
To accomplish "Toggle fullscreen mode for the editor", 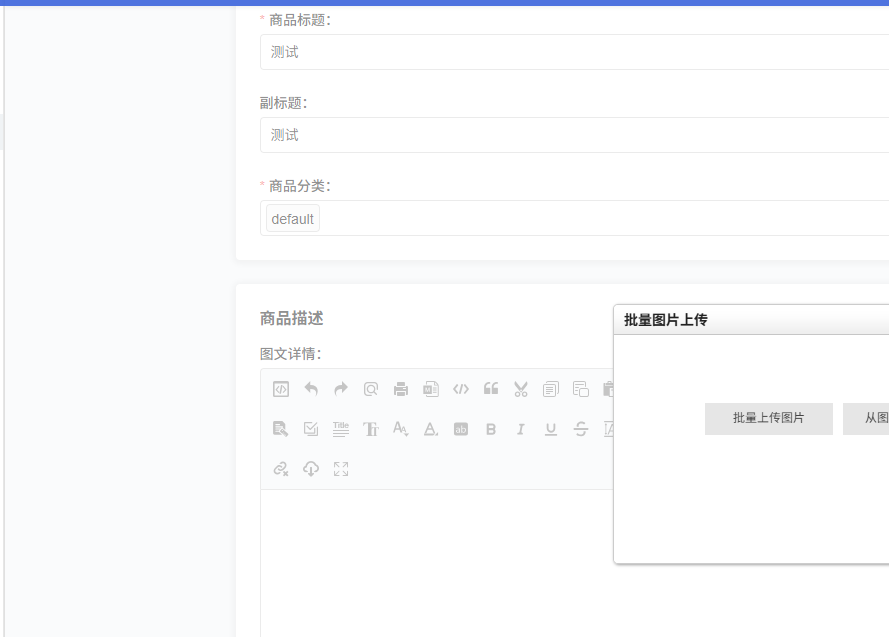I will [x=341, y=469].
